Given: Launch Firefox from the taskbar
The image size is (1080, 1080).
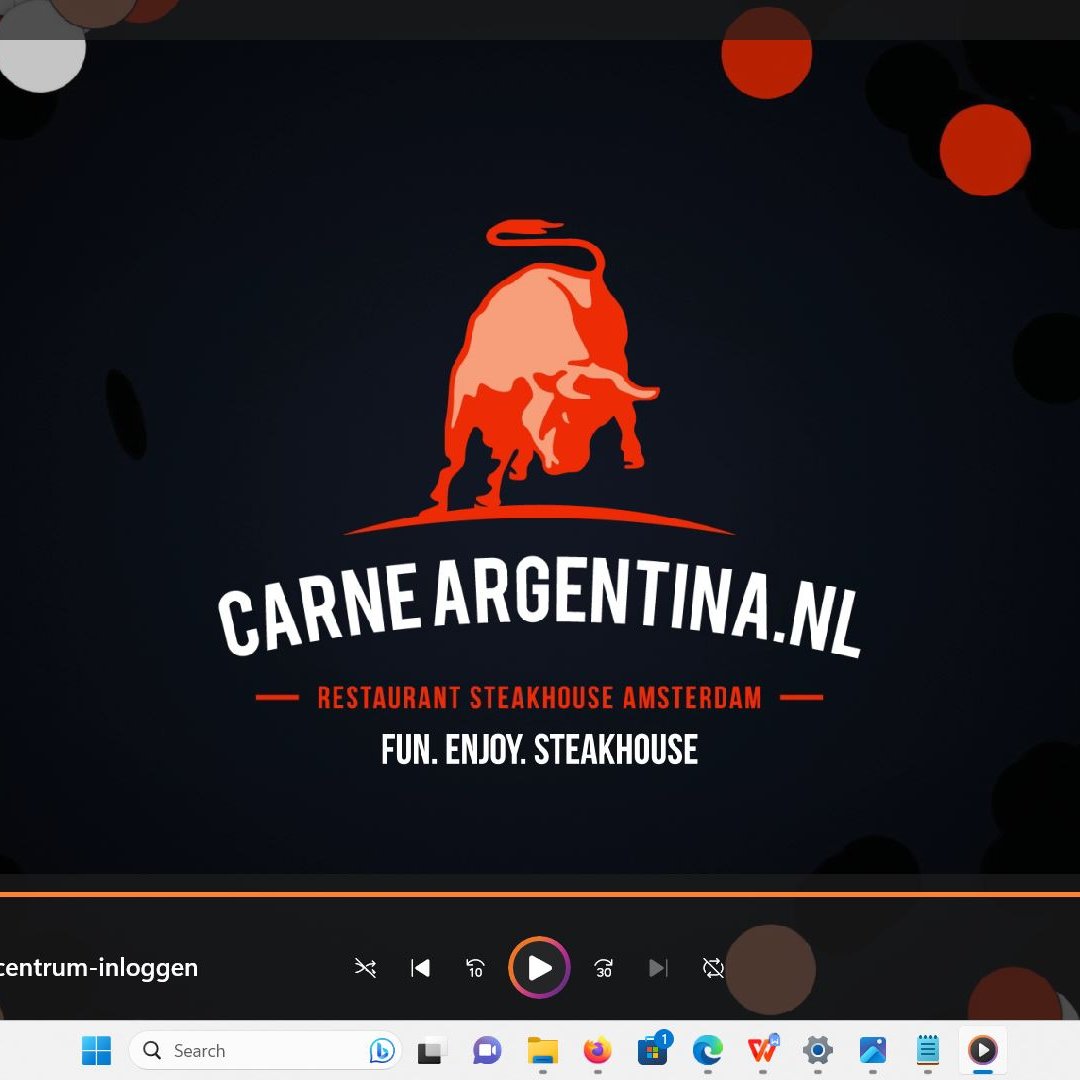Looking at the screenshot, I should [597, 1050].
